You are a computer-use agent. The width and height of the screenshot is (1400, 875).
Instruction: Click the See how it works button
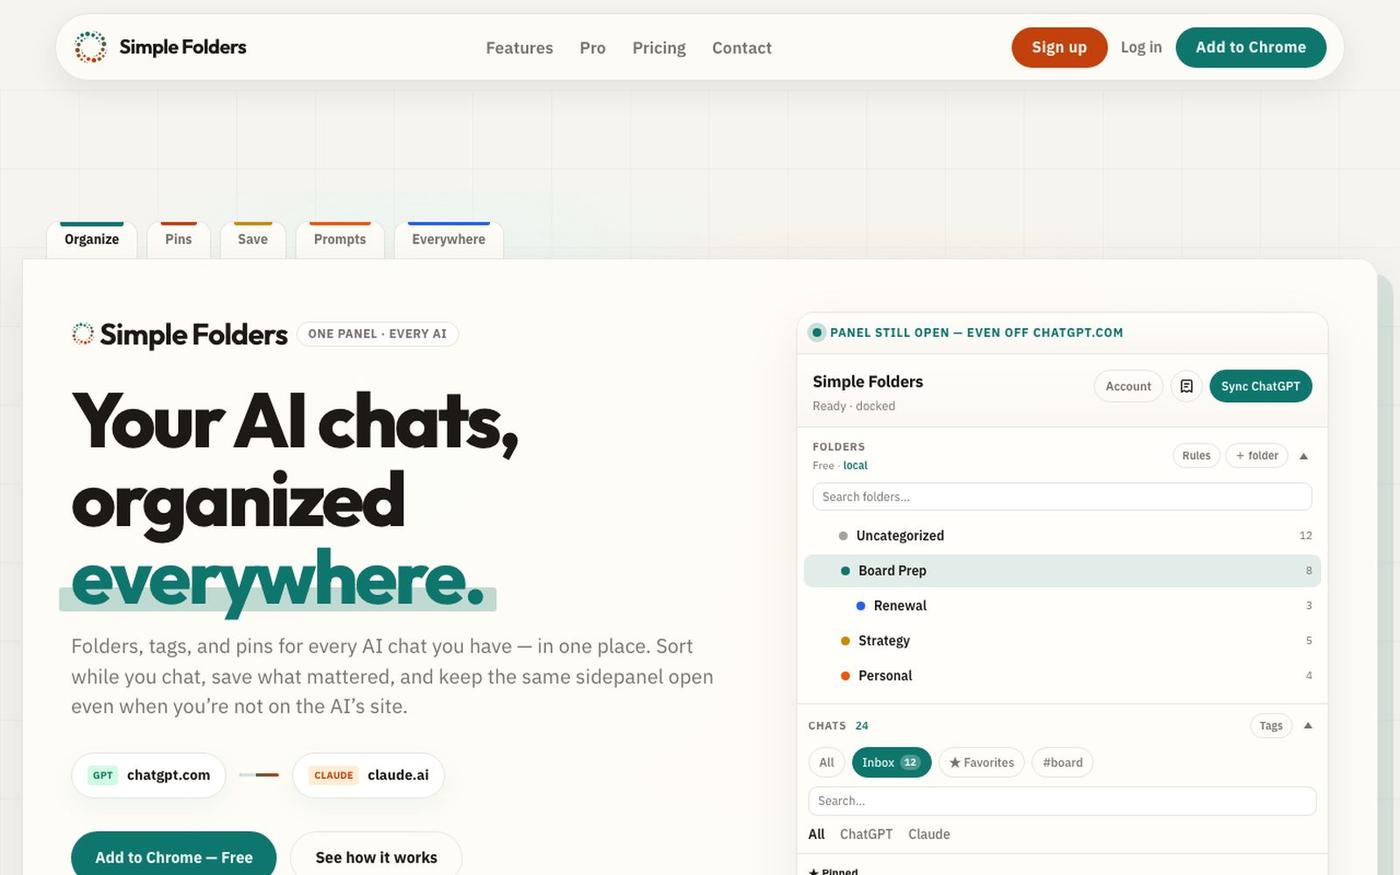click(376, 857)
